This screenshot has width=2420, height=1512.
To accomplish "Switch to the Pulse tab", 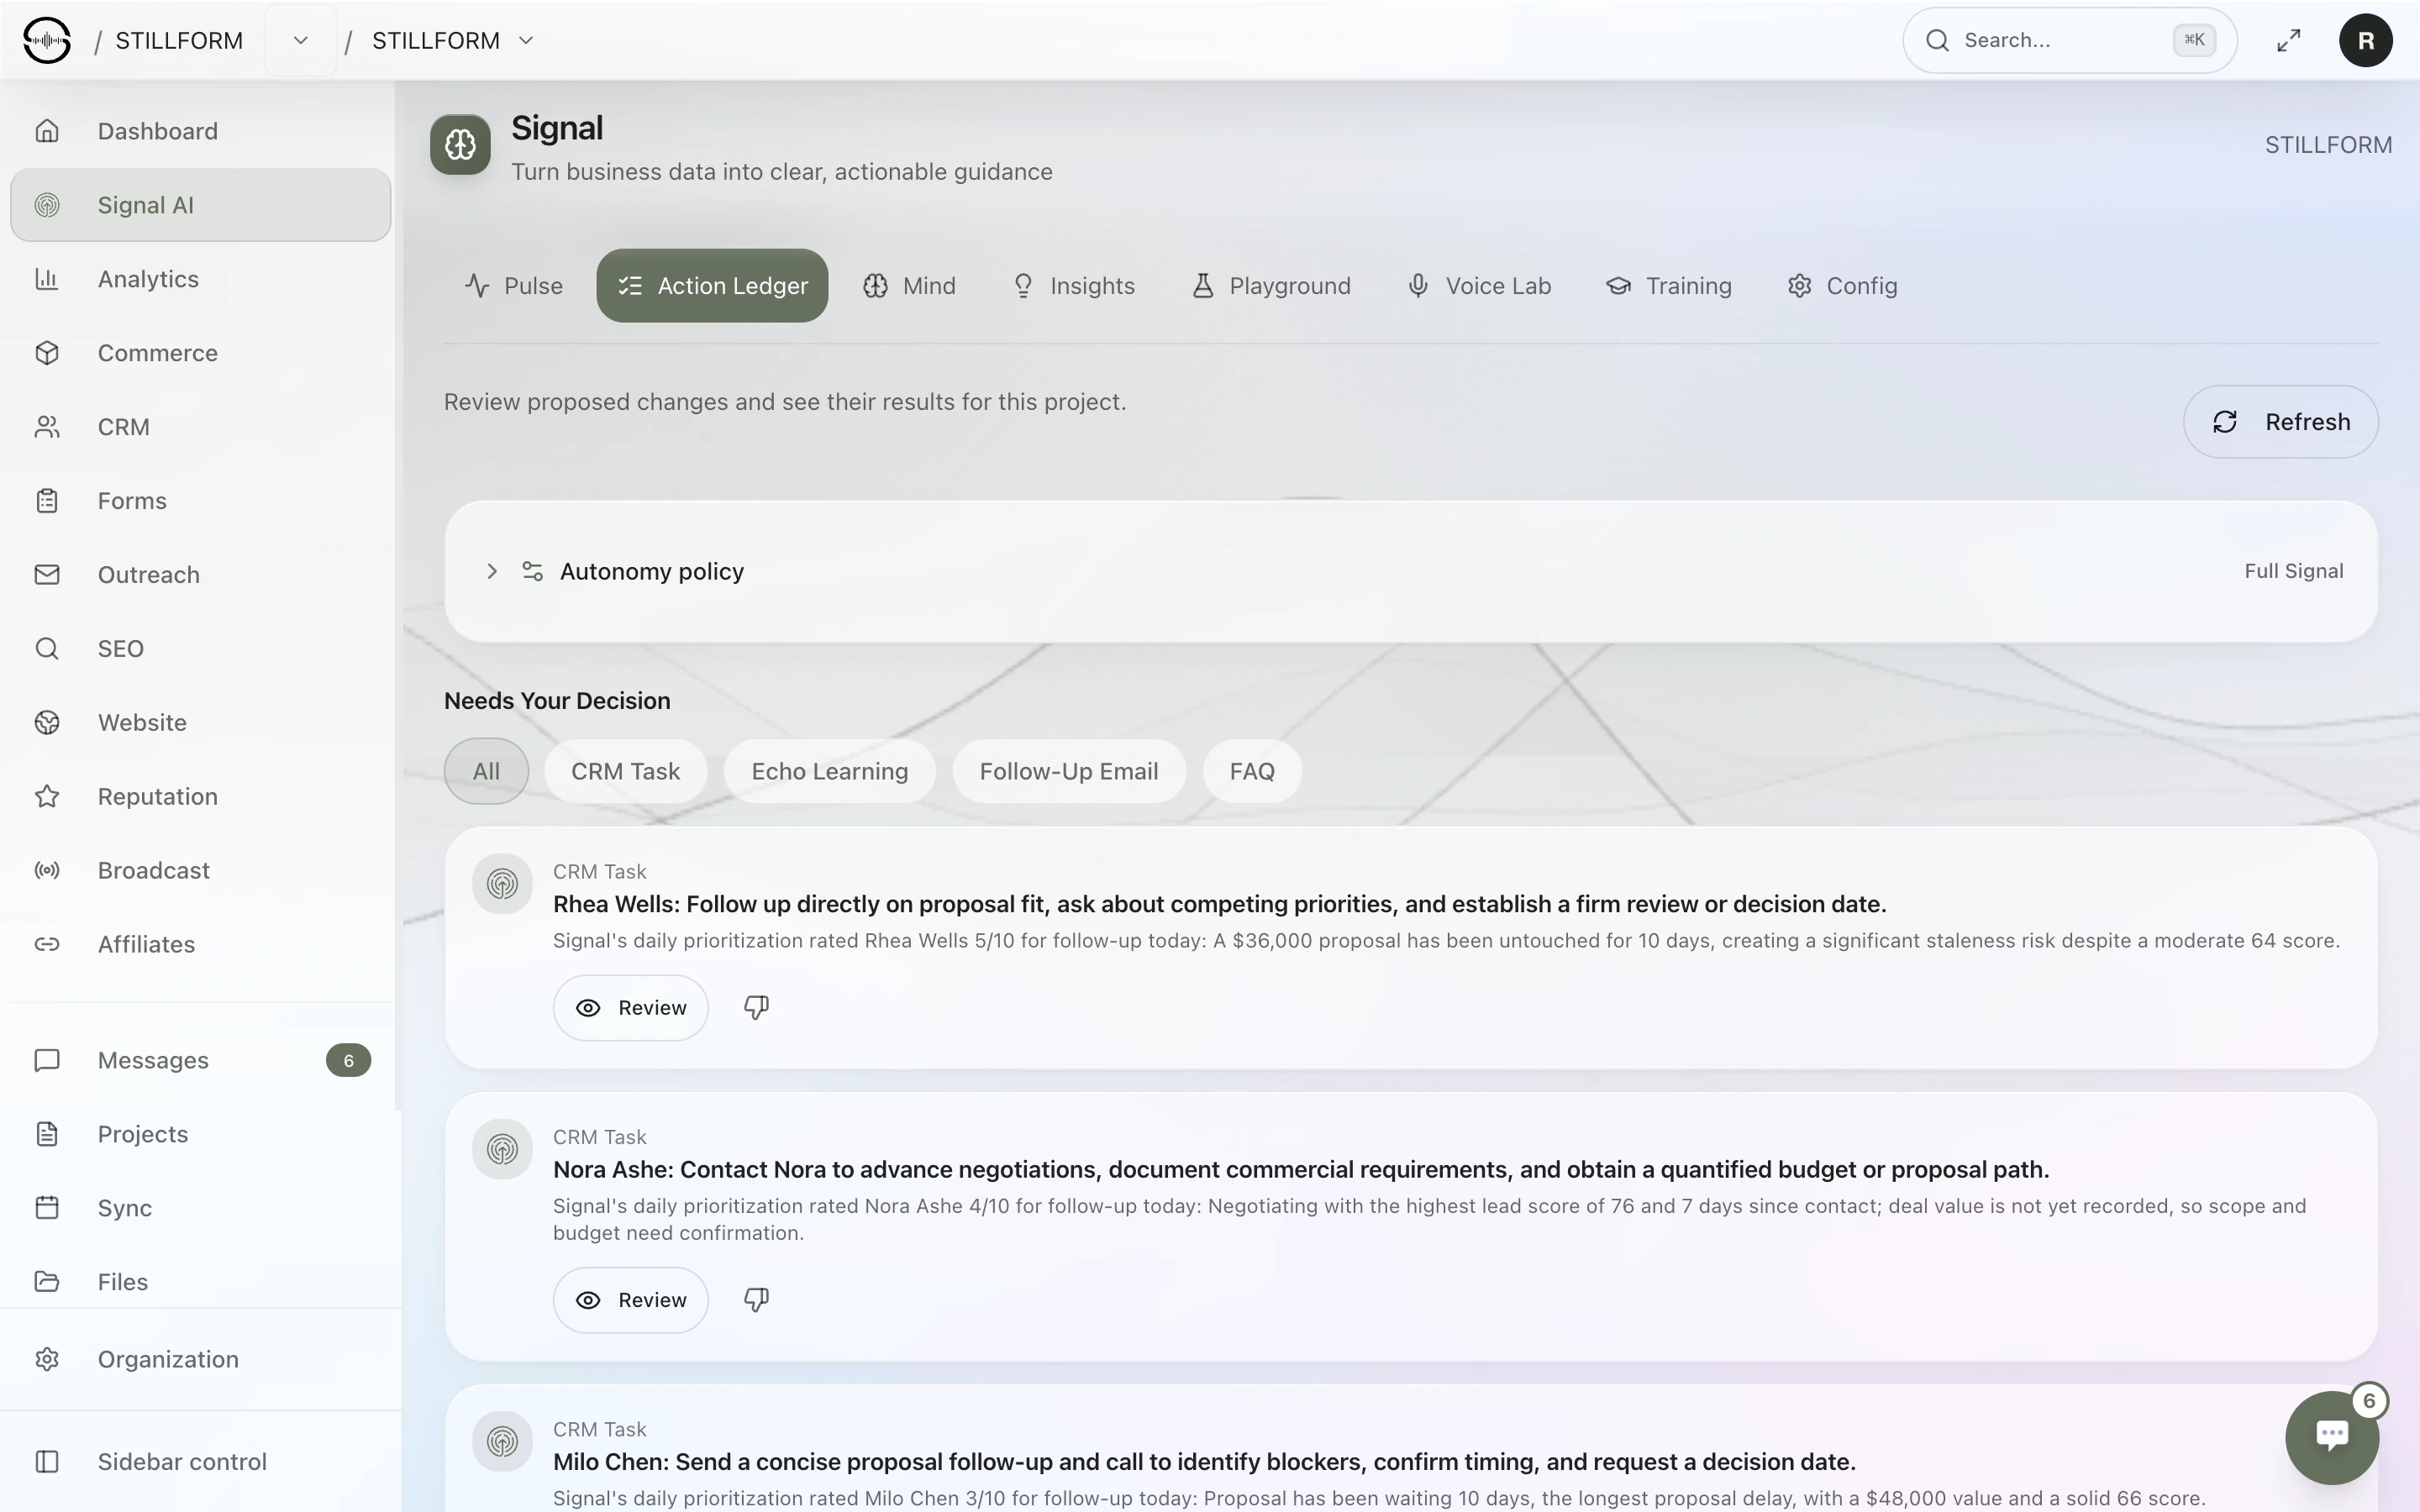I will (x=514, y=286).
